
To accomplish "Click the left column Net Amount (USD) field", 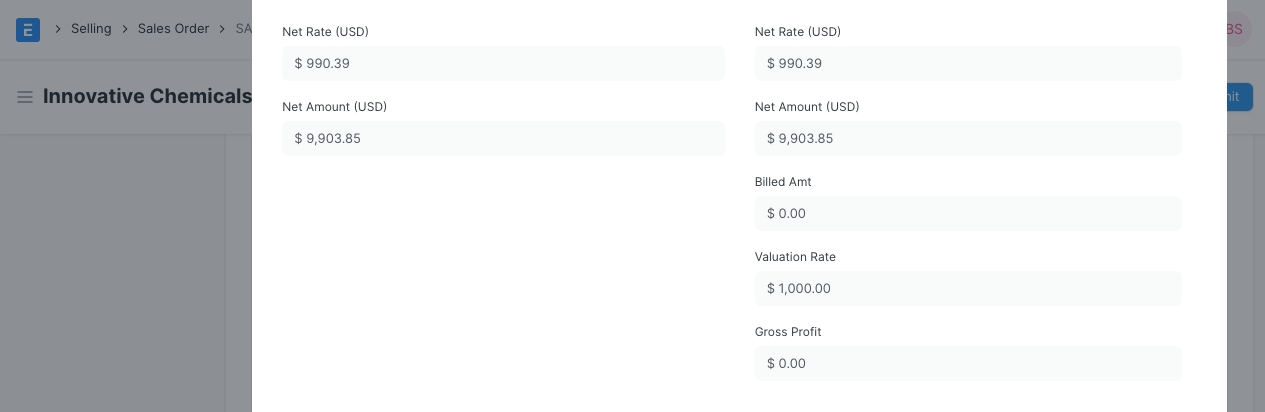I will tap(503, 139).
